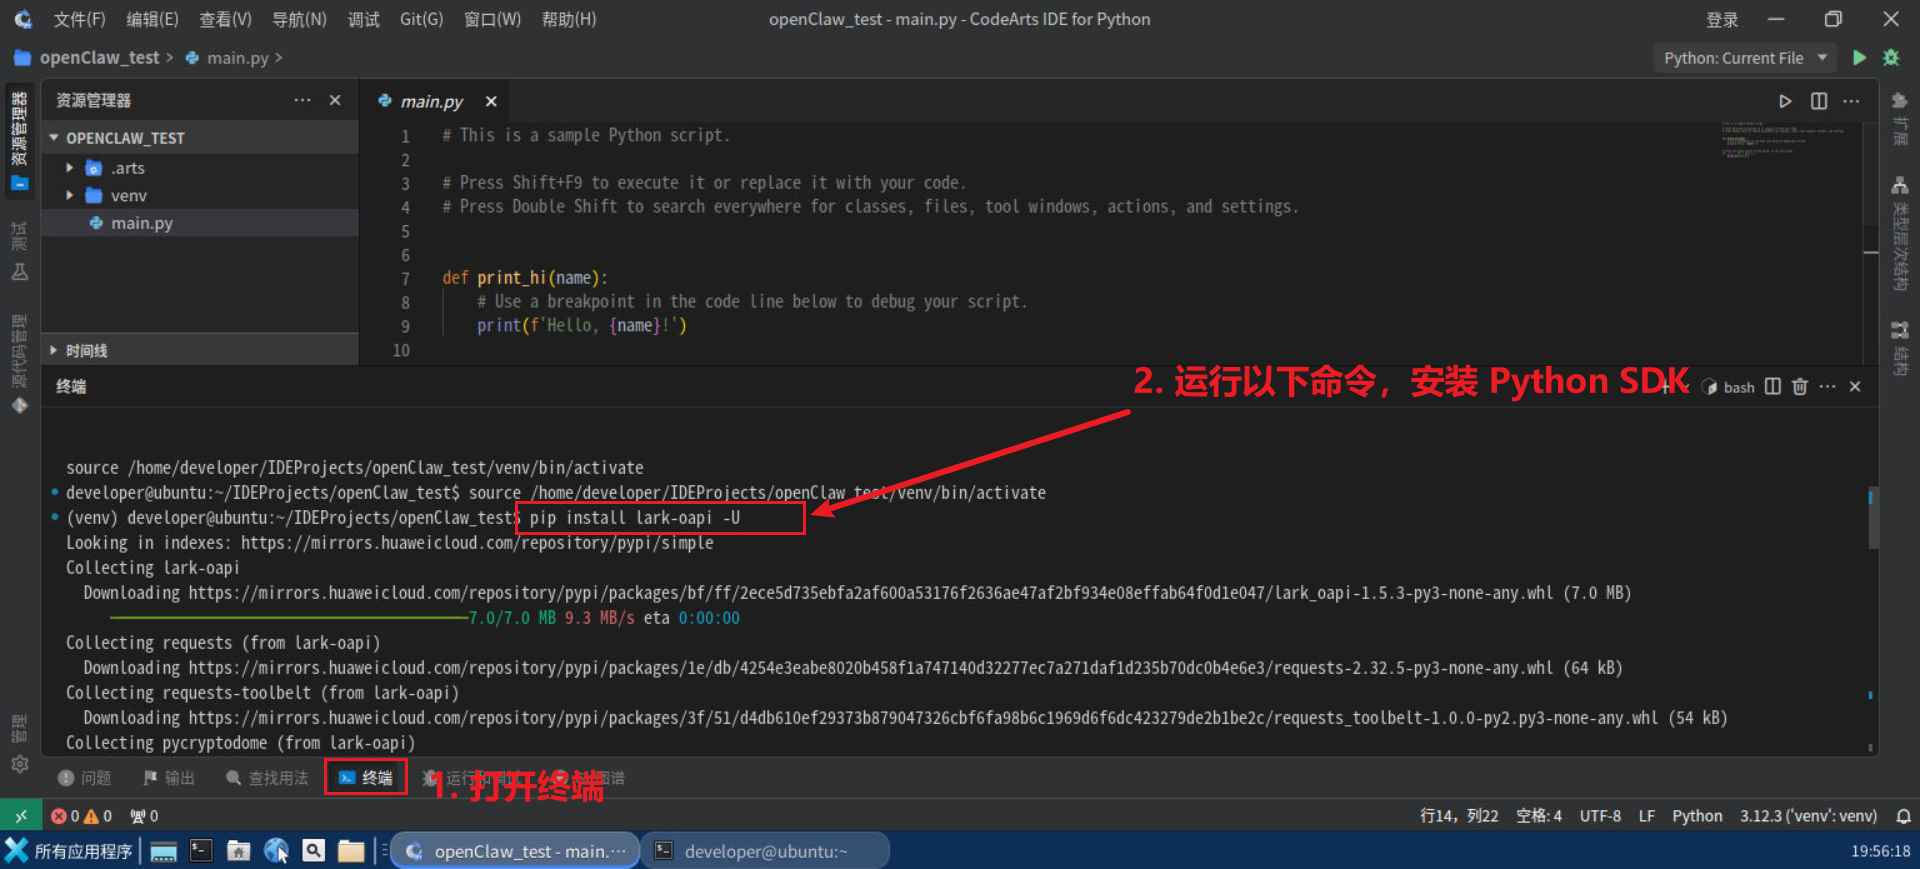The height and width of the screenshot is (869, 1920).
Task: Open application finder magnifier on taskbar
Action: pyautogui.click(x=314, y=851)
